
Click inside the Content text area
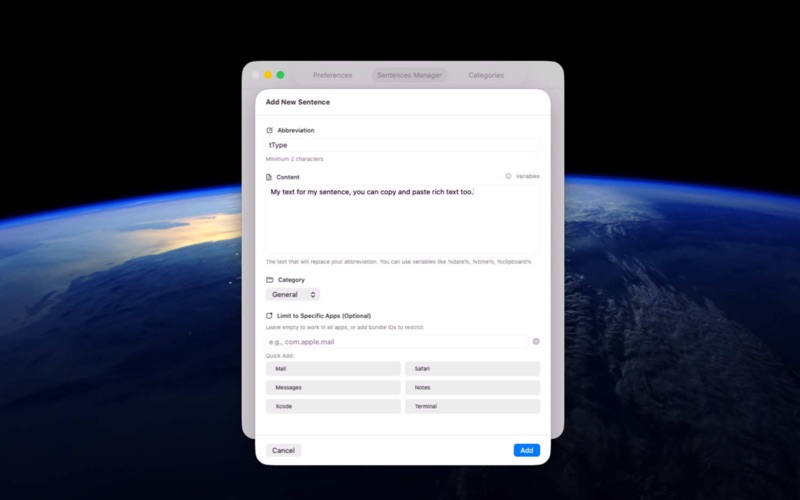point(403,219)
